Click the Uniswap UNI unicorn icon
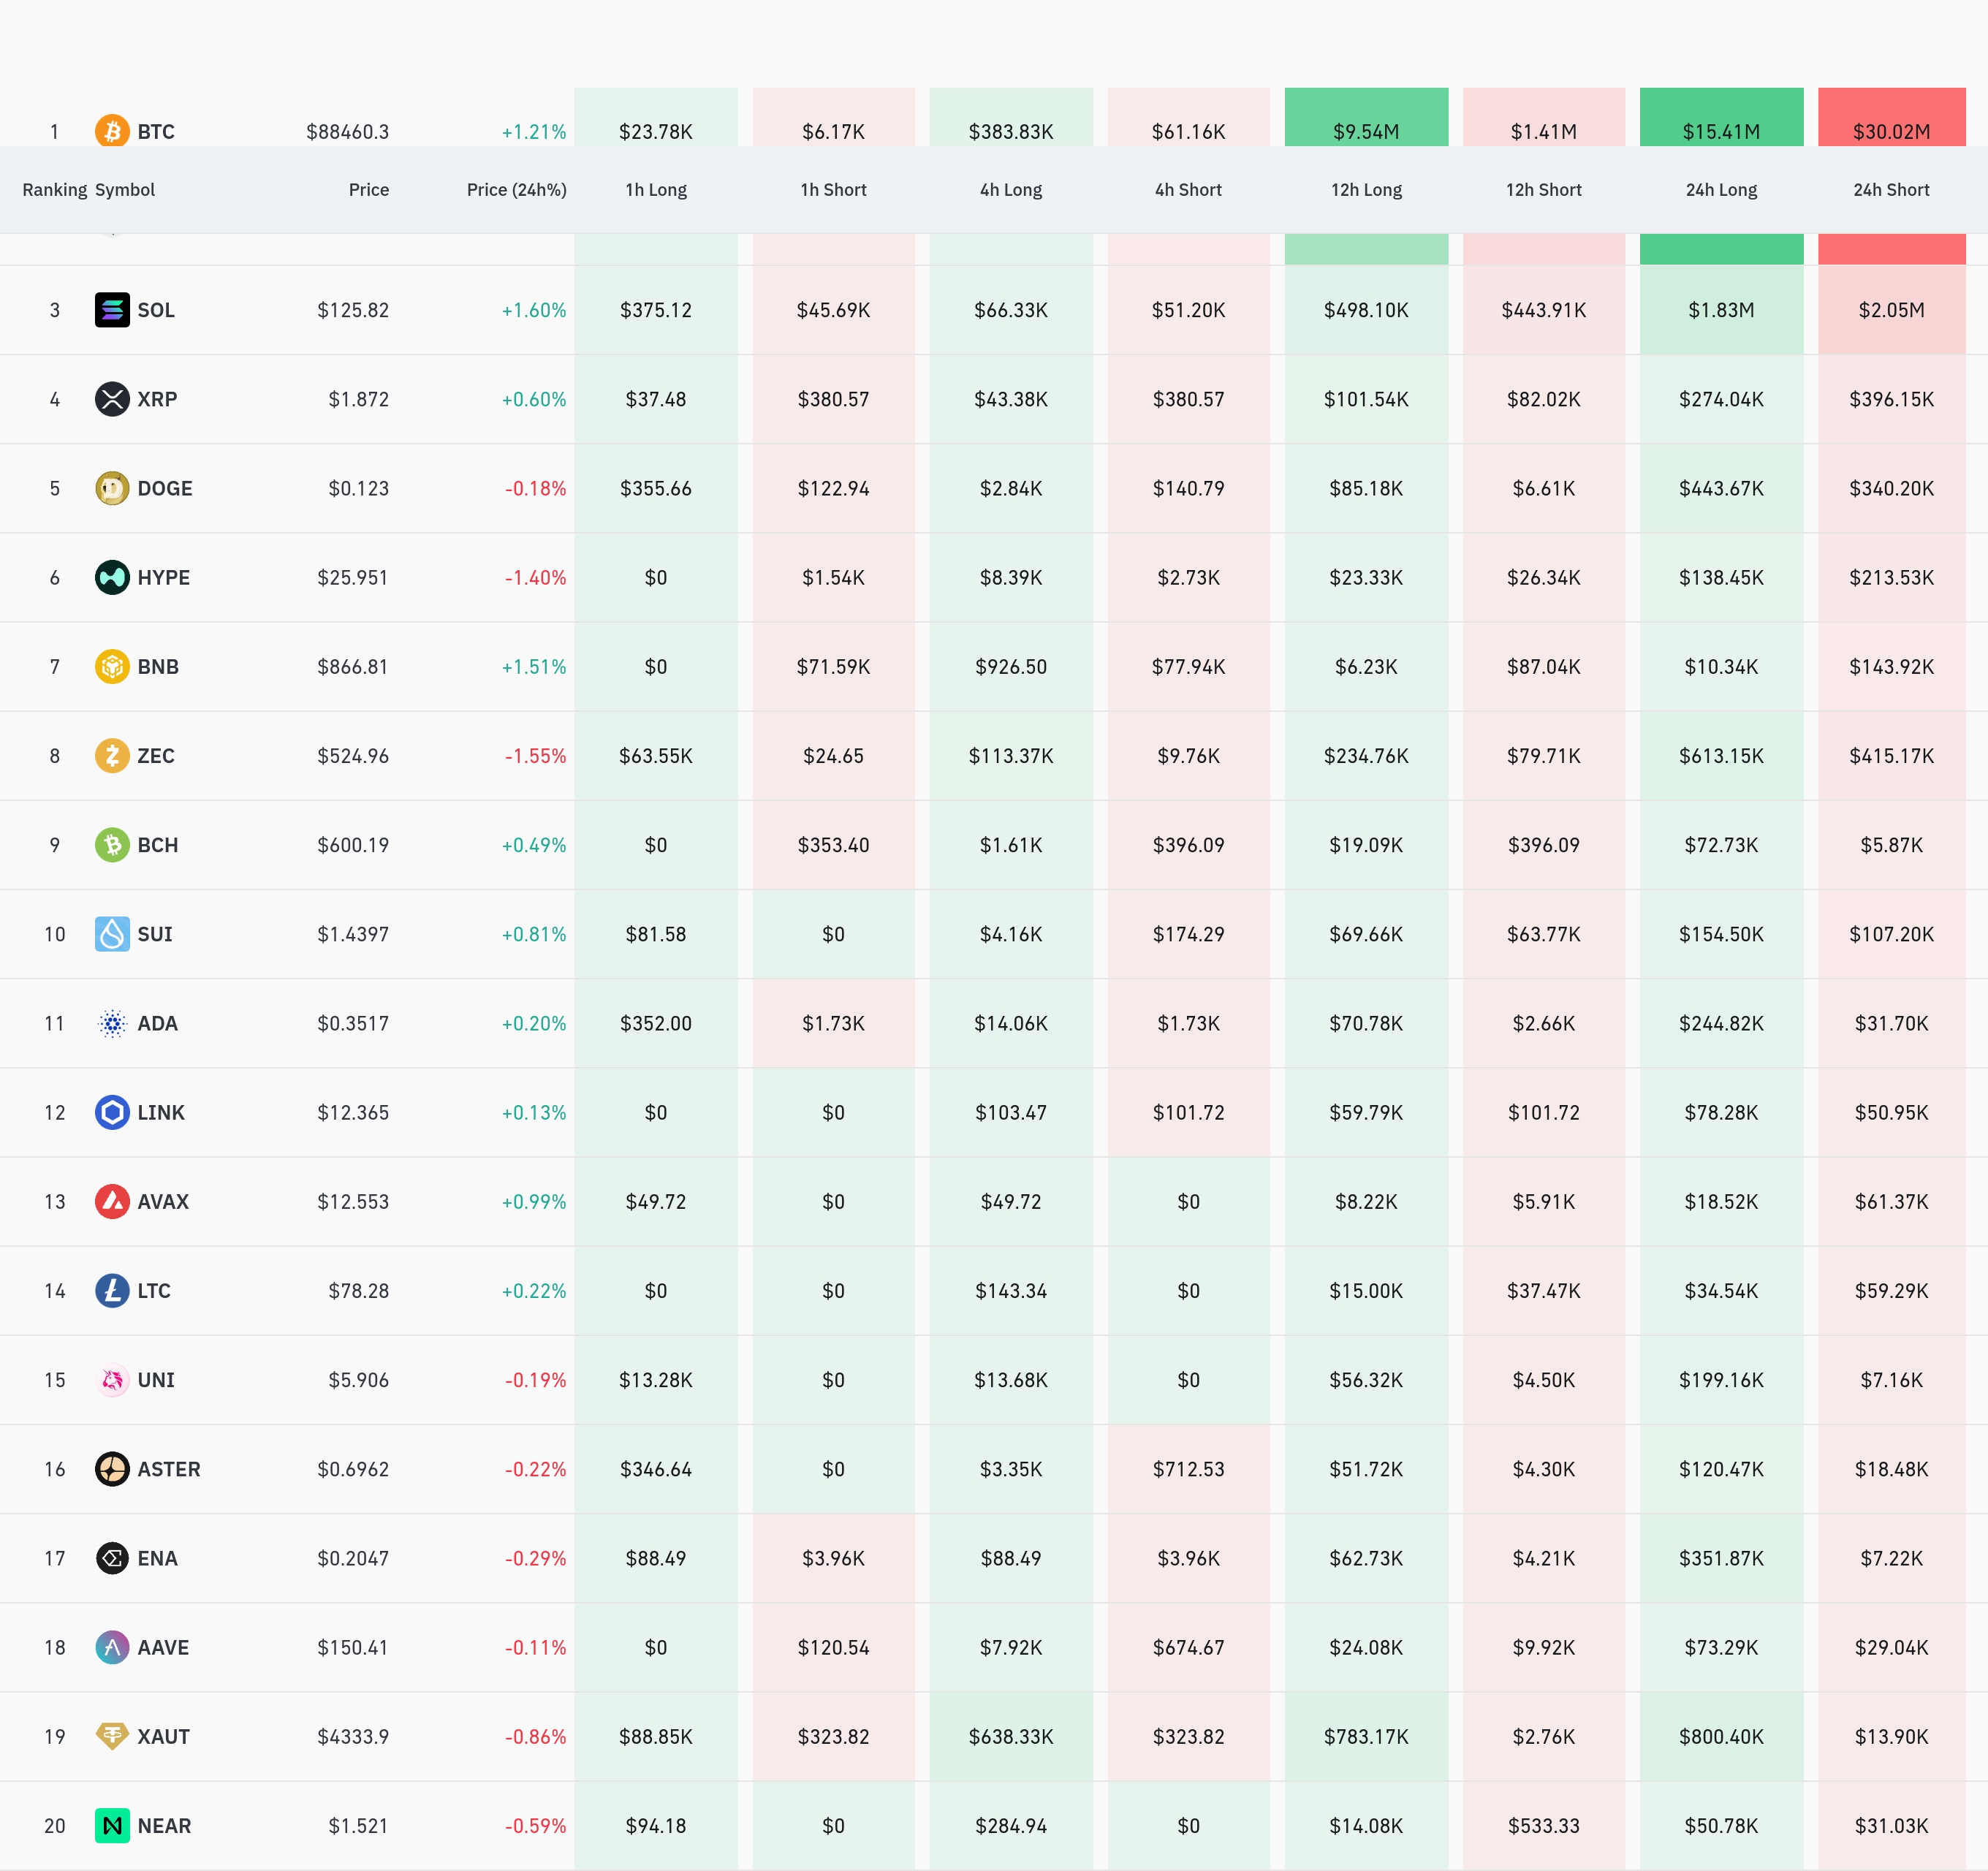1988x1871 pixels. [x=112, y=1380]
